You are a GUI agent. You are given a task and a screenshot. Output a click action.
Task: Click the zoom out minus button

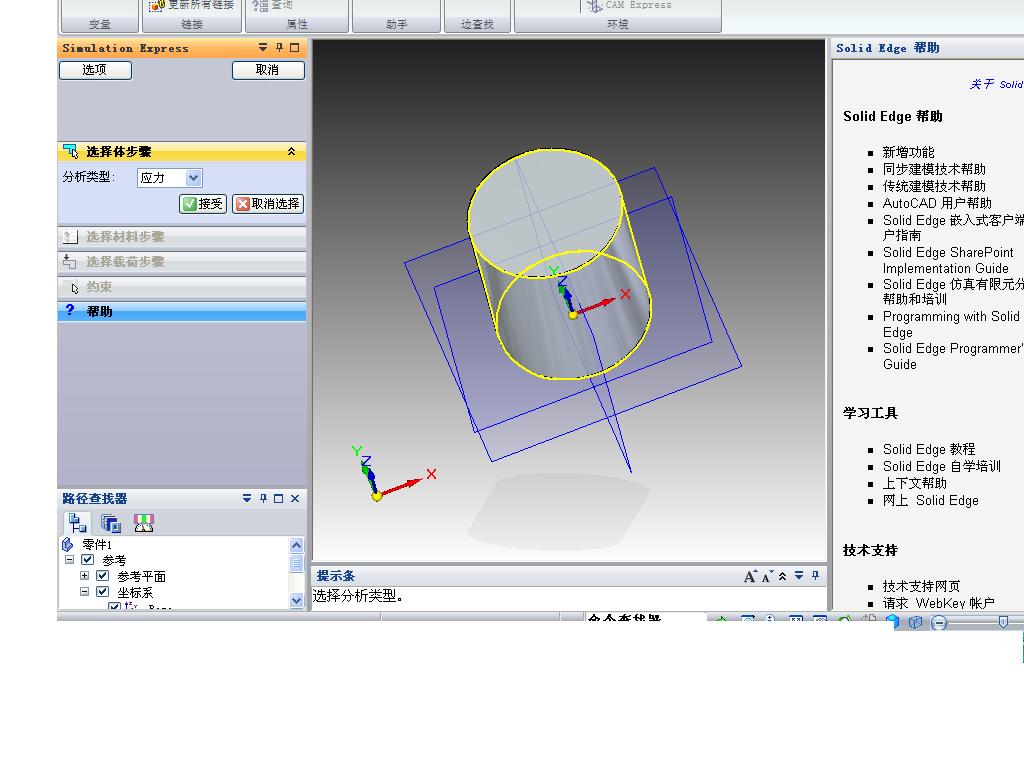(939, 622)
